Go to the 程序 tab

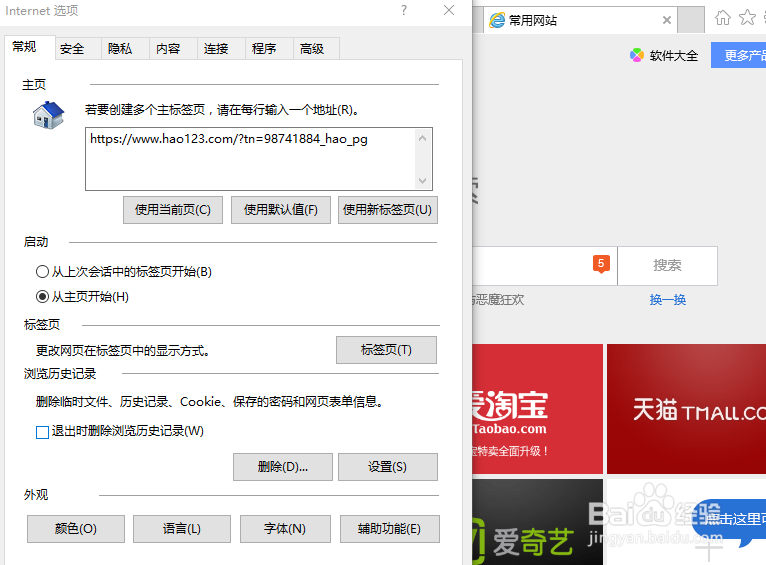coord(264,49)
